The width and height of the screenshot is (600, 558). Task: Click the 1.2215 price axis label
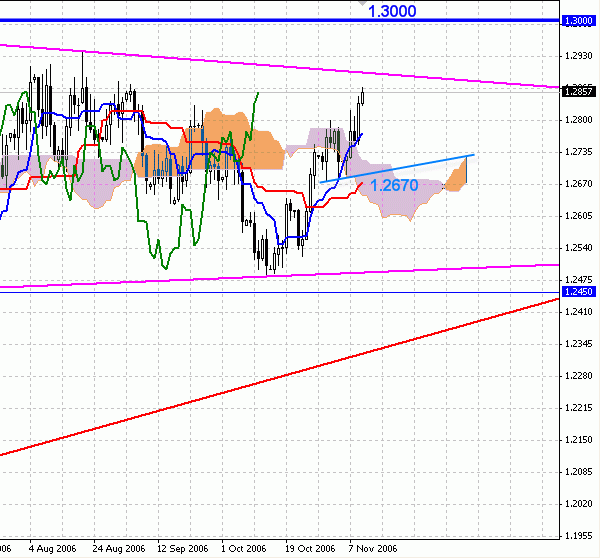[579, 408]
